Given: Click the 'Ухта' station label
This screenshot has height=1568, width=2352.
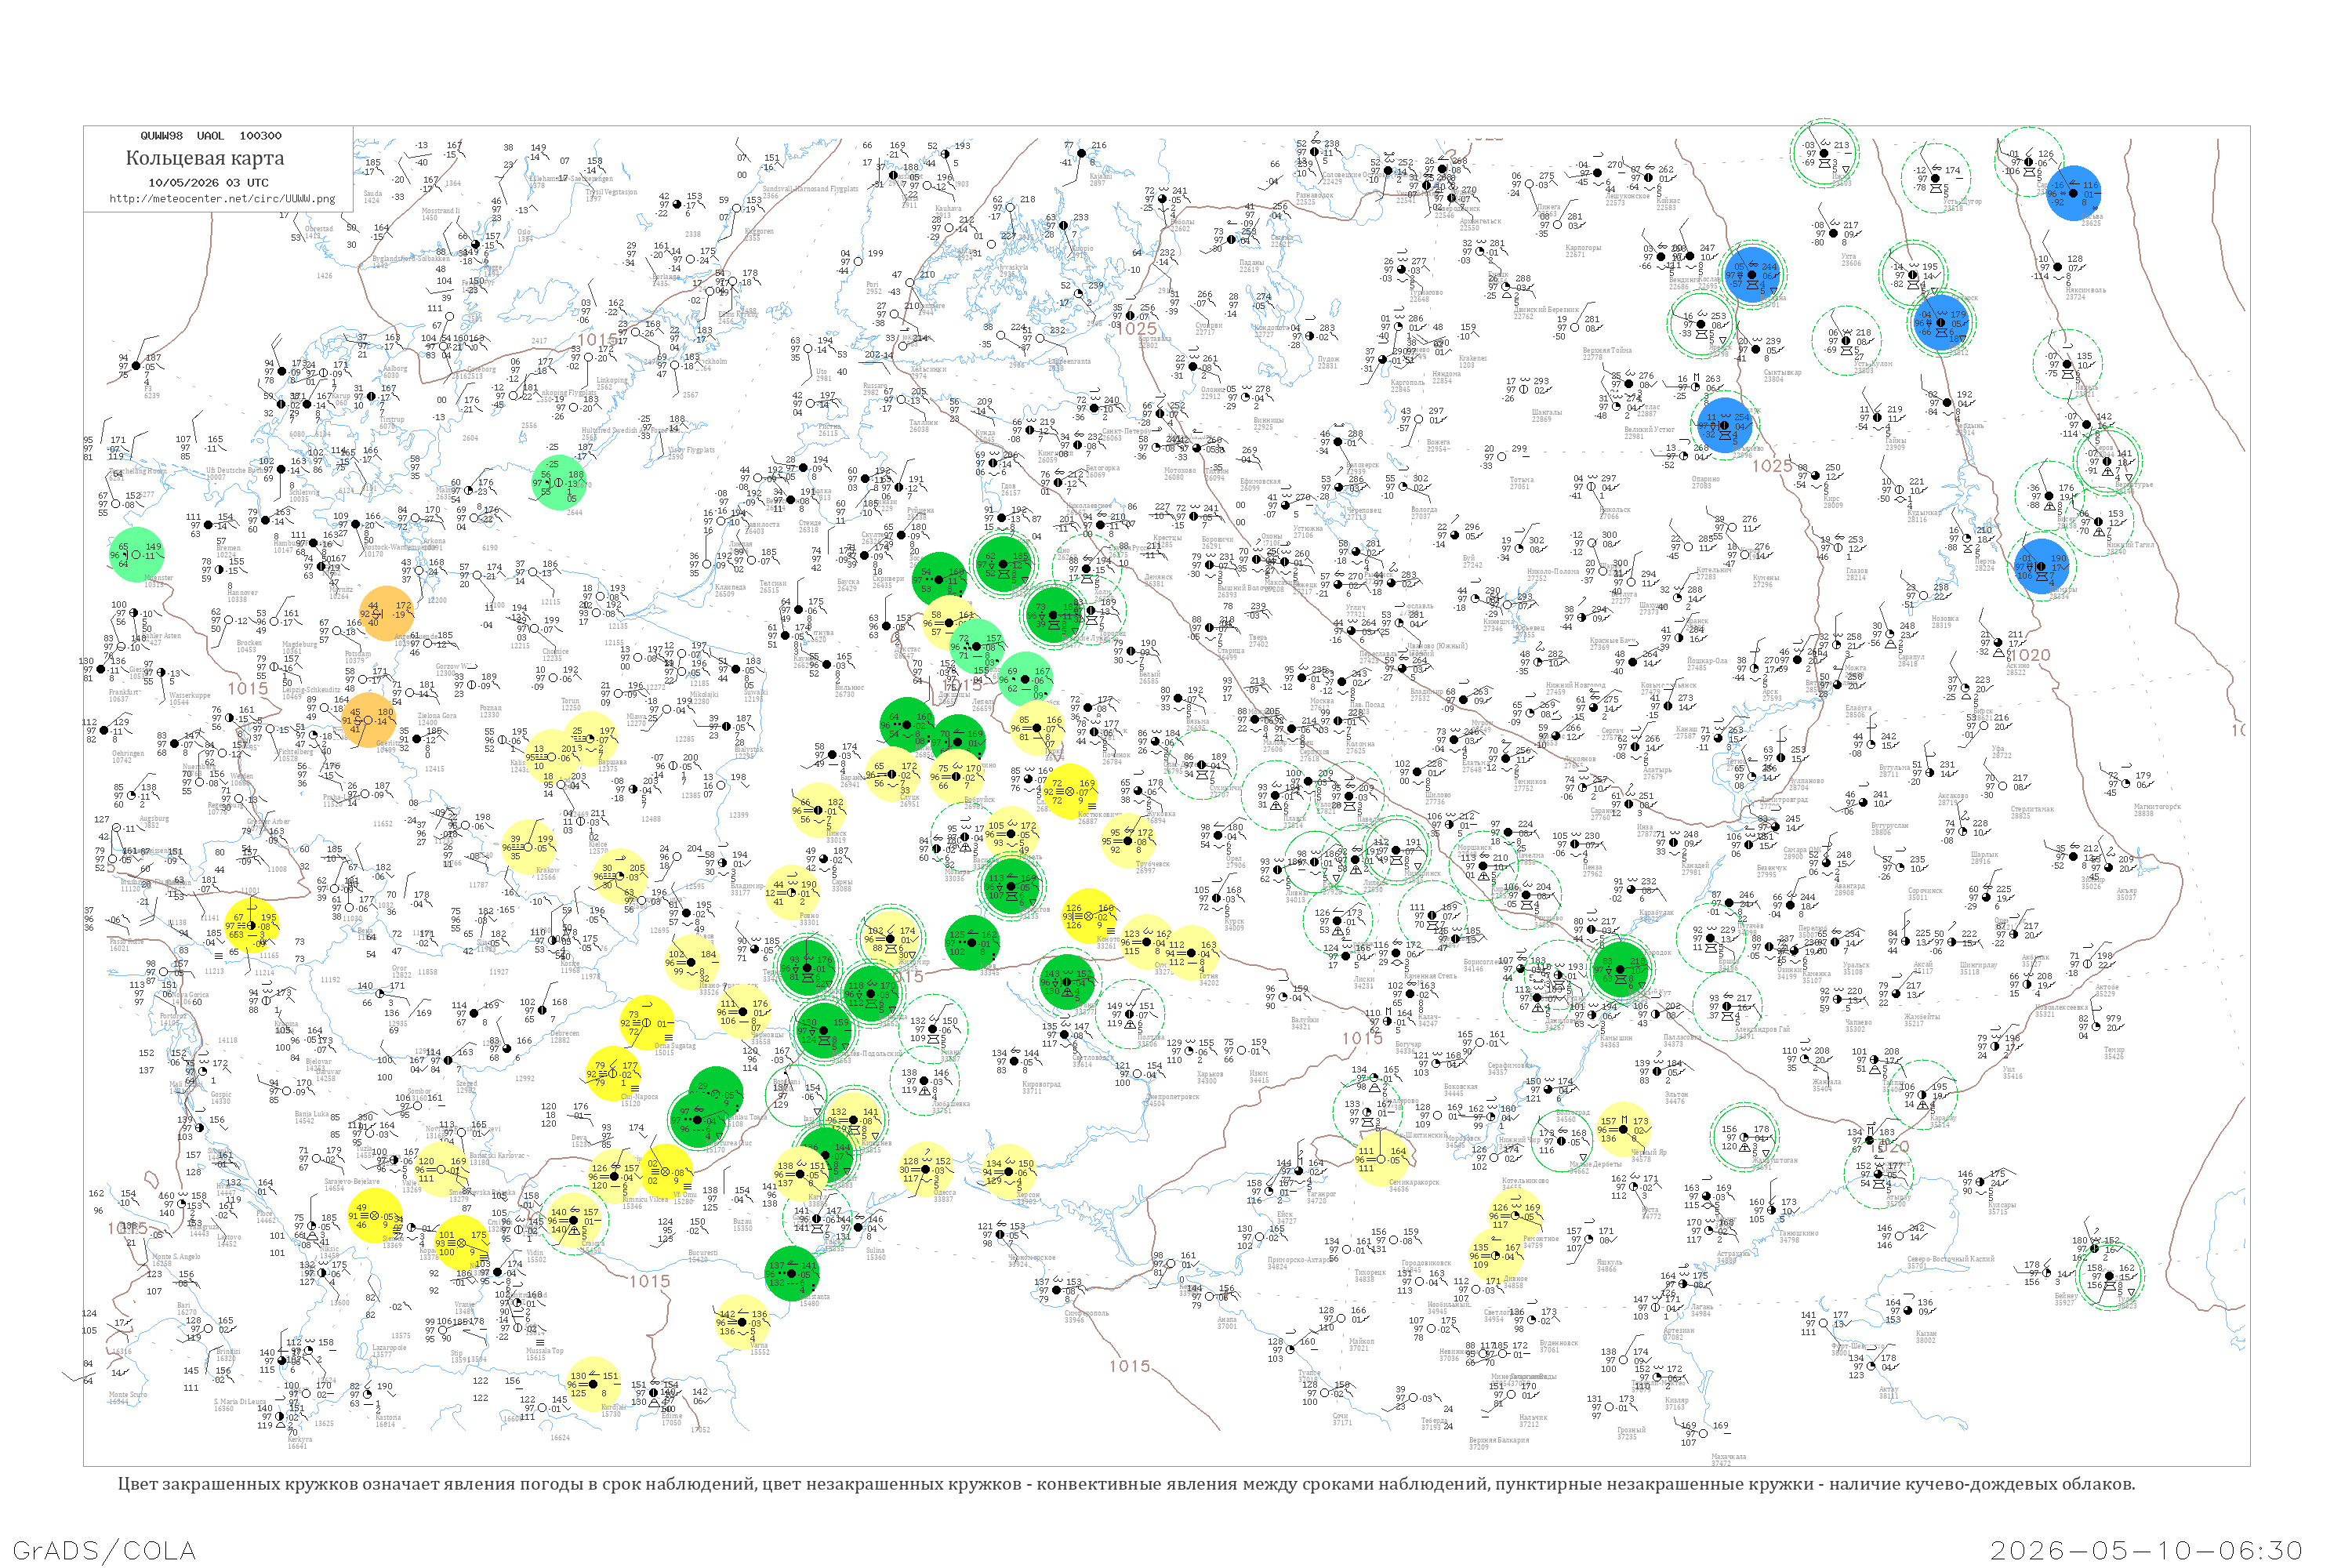Looking at the screenshot, I should (1849, 257).
